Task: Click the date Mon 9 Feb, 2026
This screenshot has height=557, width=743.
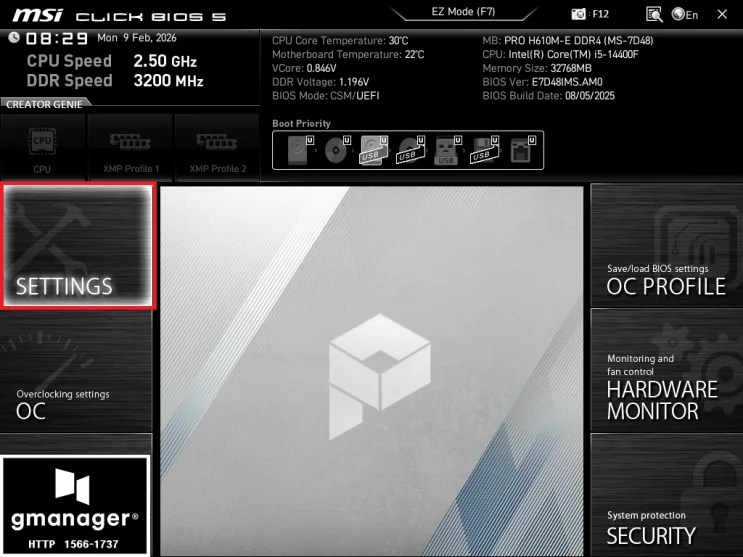Action: (x=136, y=38)
